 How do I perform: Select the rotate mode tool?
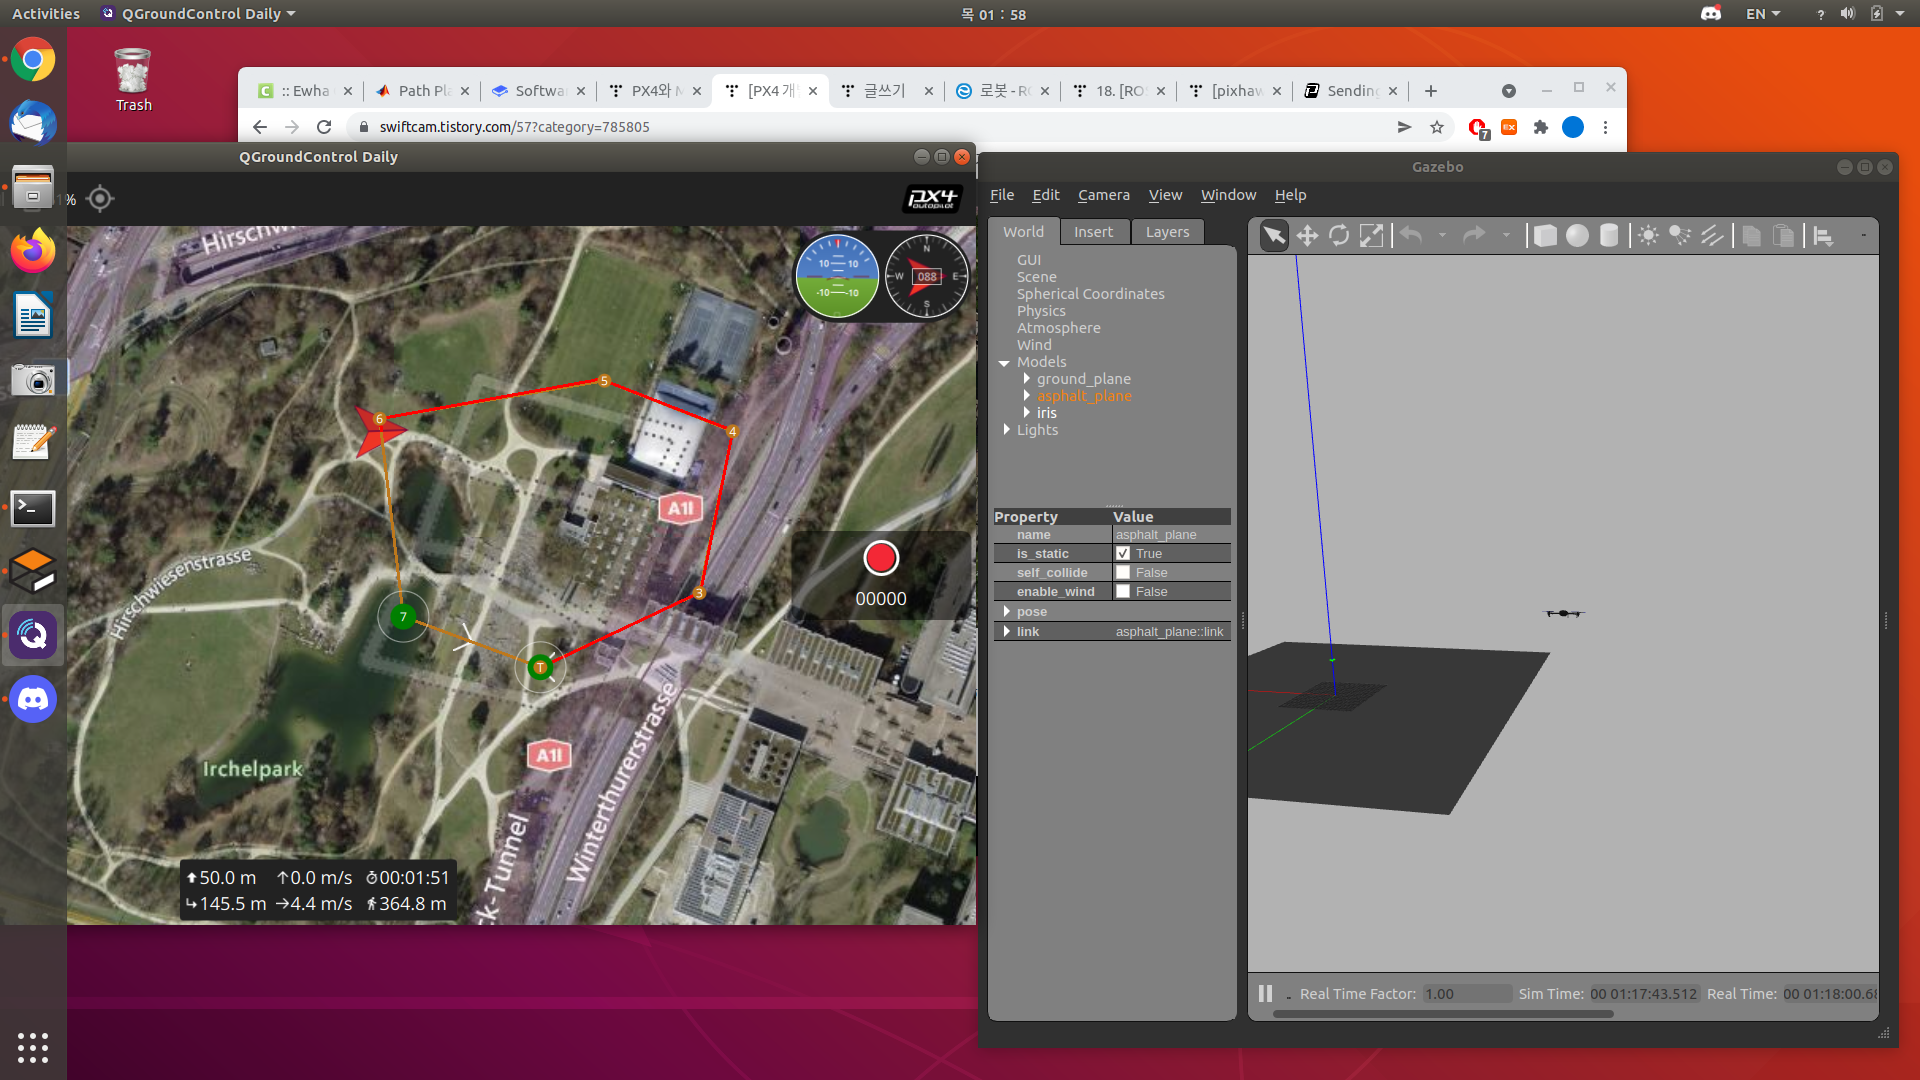click(x=1338, y=236)
